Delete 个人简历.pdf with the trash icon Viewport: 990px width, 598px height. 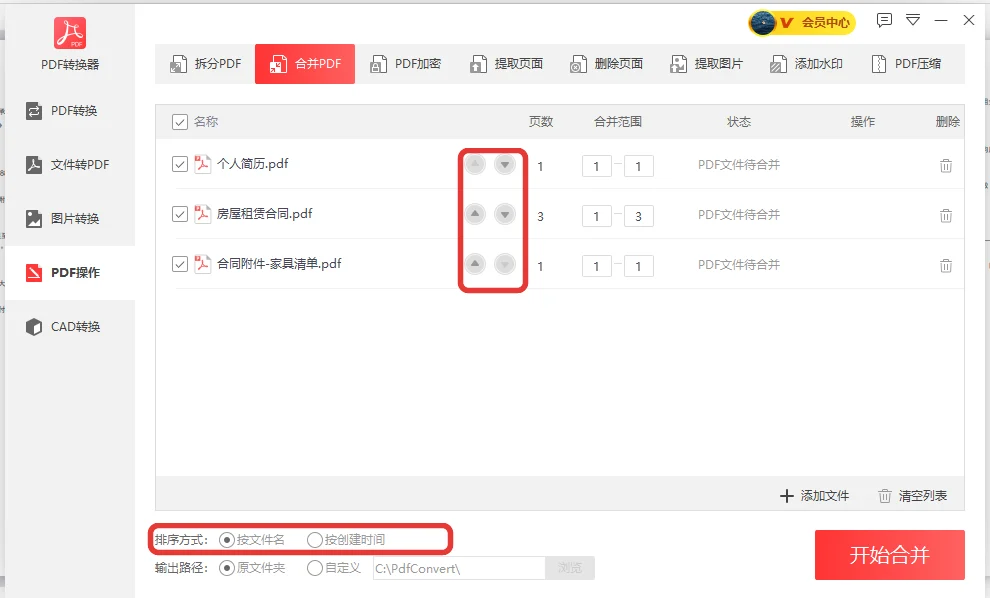(x=946, y=166)
